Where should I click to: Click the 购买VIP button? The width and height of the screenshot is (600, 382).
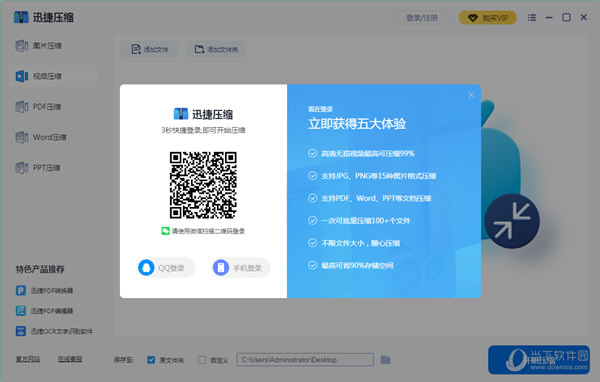coord(488,18)
